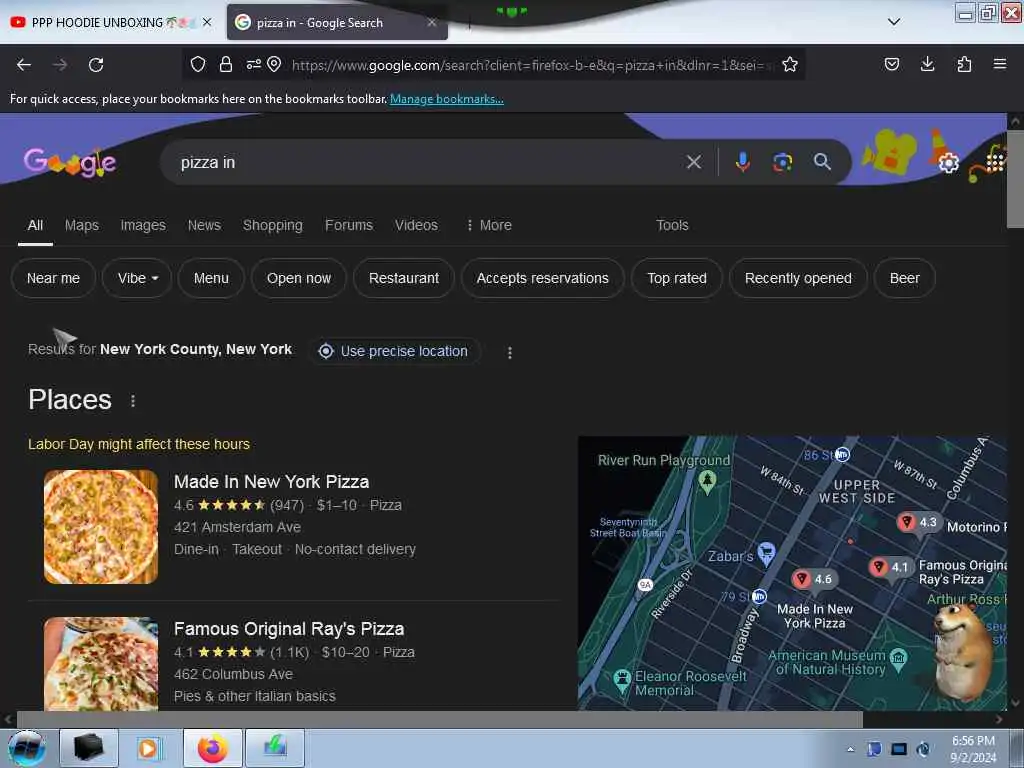1024x768 pixels.
Task: Switch to the News search tab
Action: point(204,225)
